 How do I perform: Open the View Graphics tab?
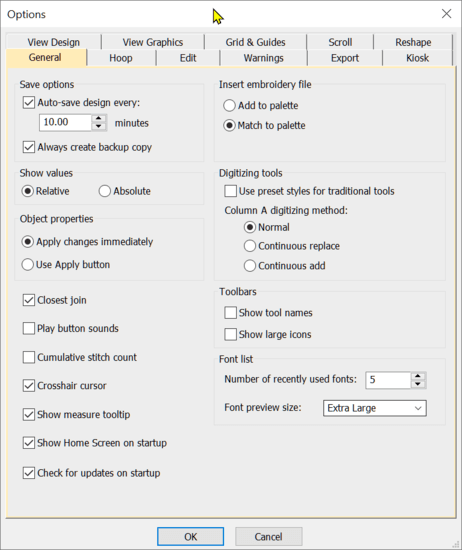pos(153,42)
